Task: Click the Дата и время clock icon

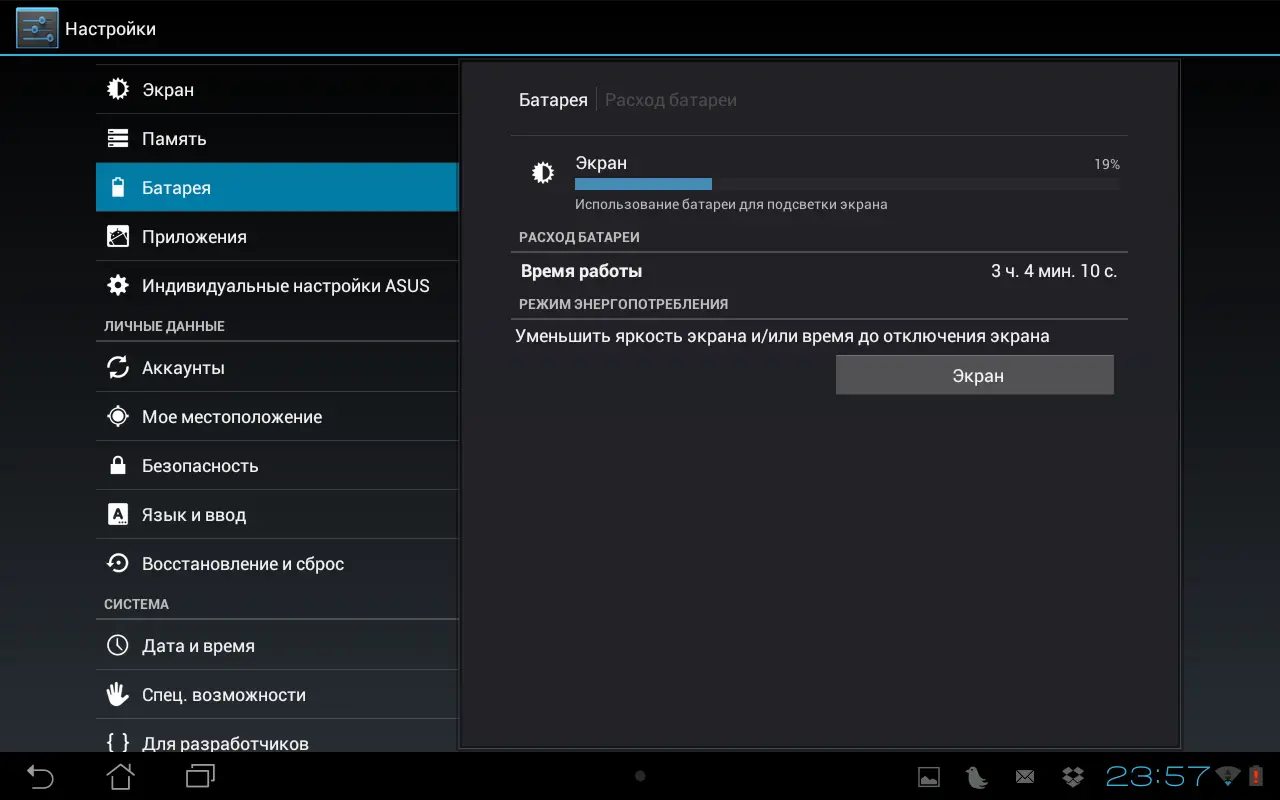Action: (118, 645)
